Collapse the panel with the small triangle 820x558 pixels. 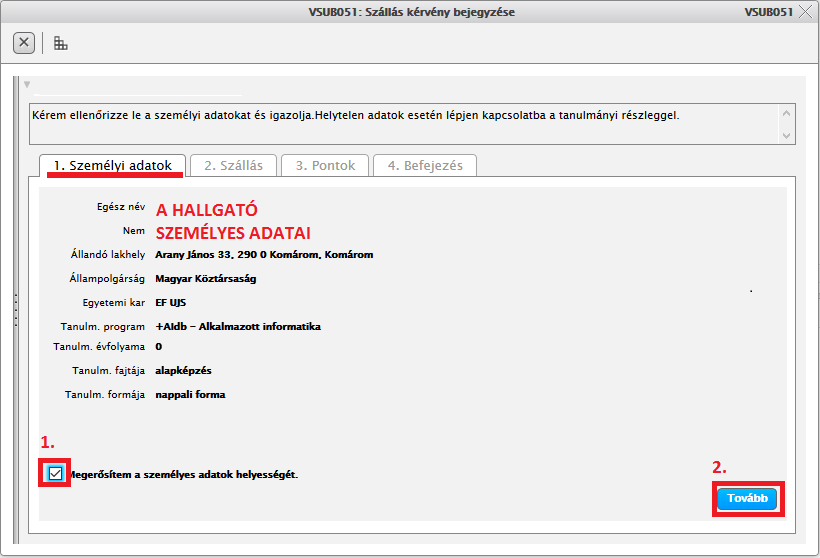pos(27,84)
